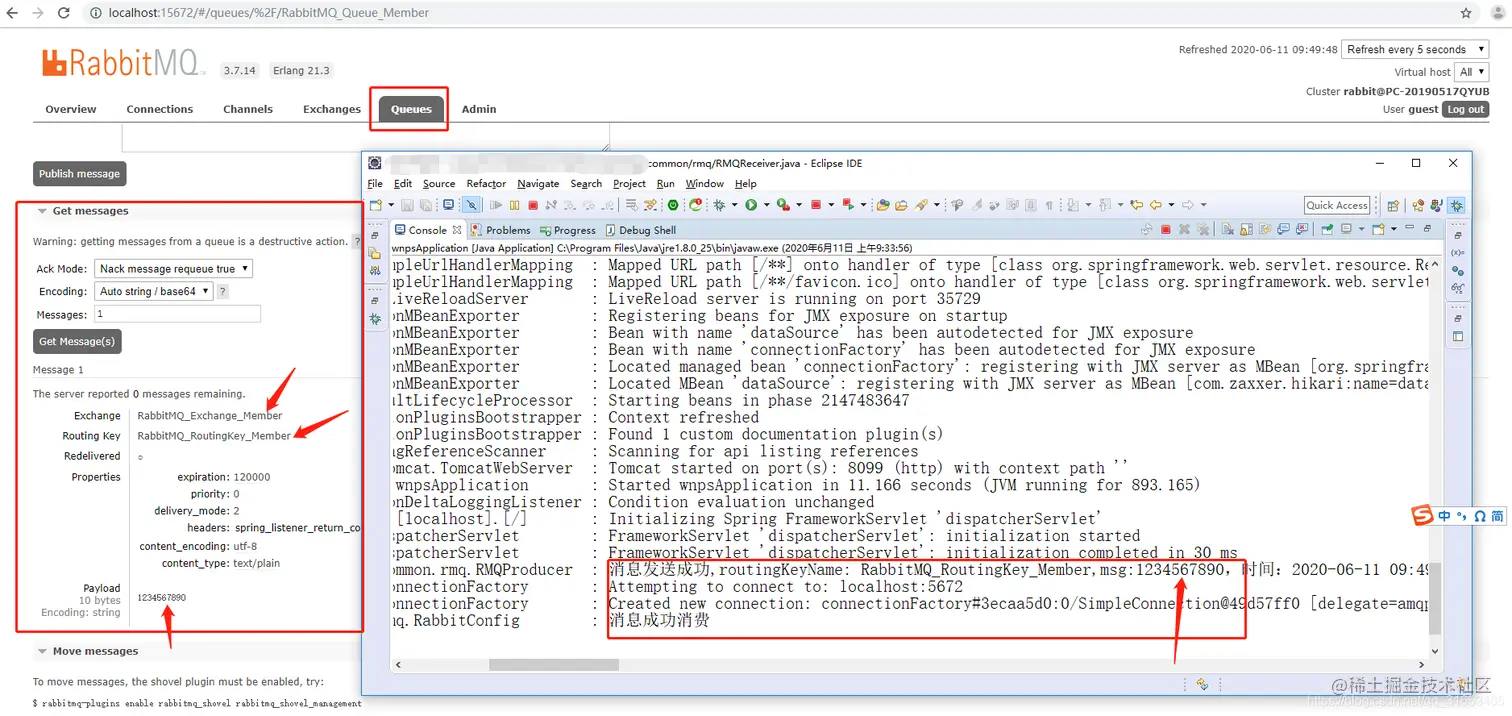This screenshot has height=716, width=1512.
Task: Toggle Skip All Breakpoints in Eclipse toolbar
Action: (472, 205)
